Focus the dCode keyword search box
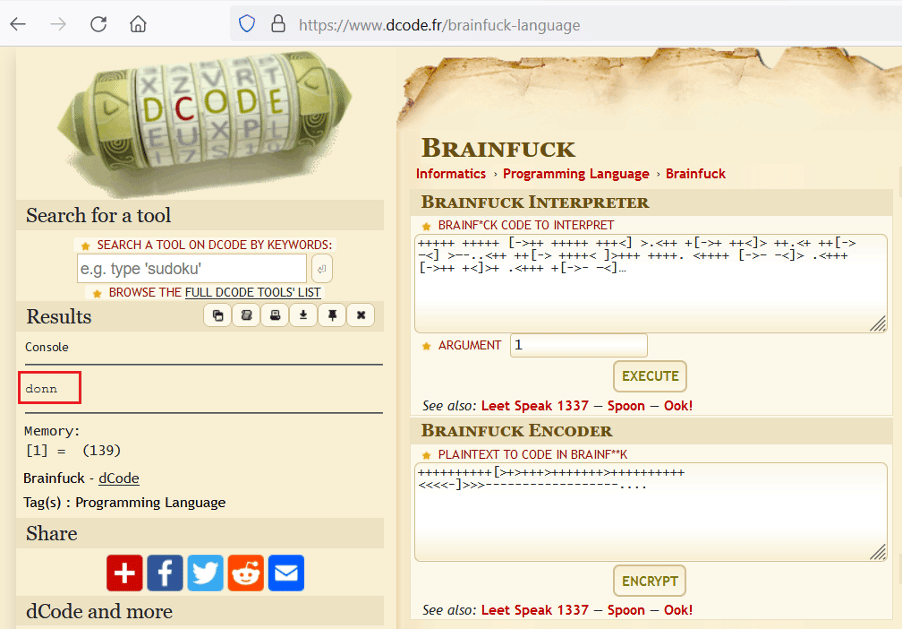The image size is (902, 630). coord(192,268)
